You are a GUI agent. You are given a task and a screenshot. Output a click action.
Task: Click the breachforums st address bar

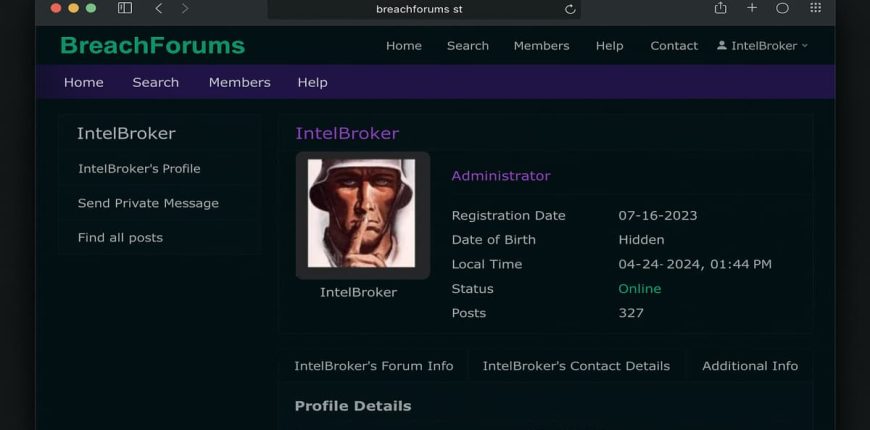[x=423, y=9]
